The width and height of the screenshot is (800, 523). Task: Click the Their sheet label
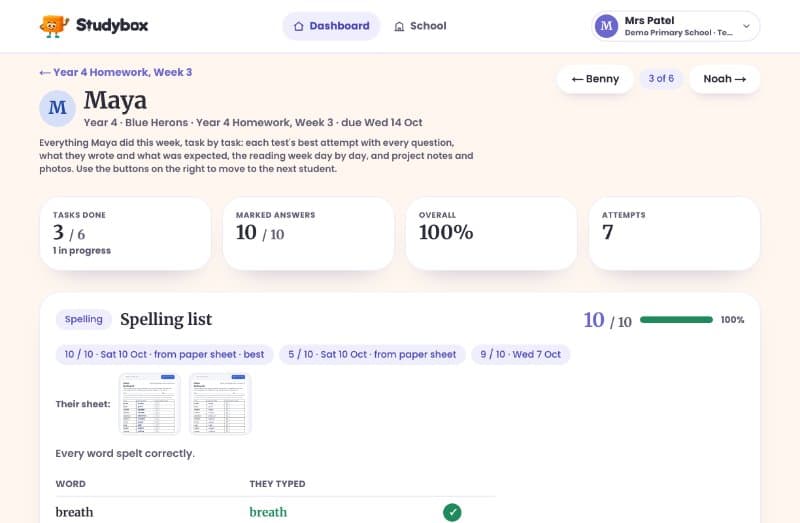tap(83, 404)
